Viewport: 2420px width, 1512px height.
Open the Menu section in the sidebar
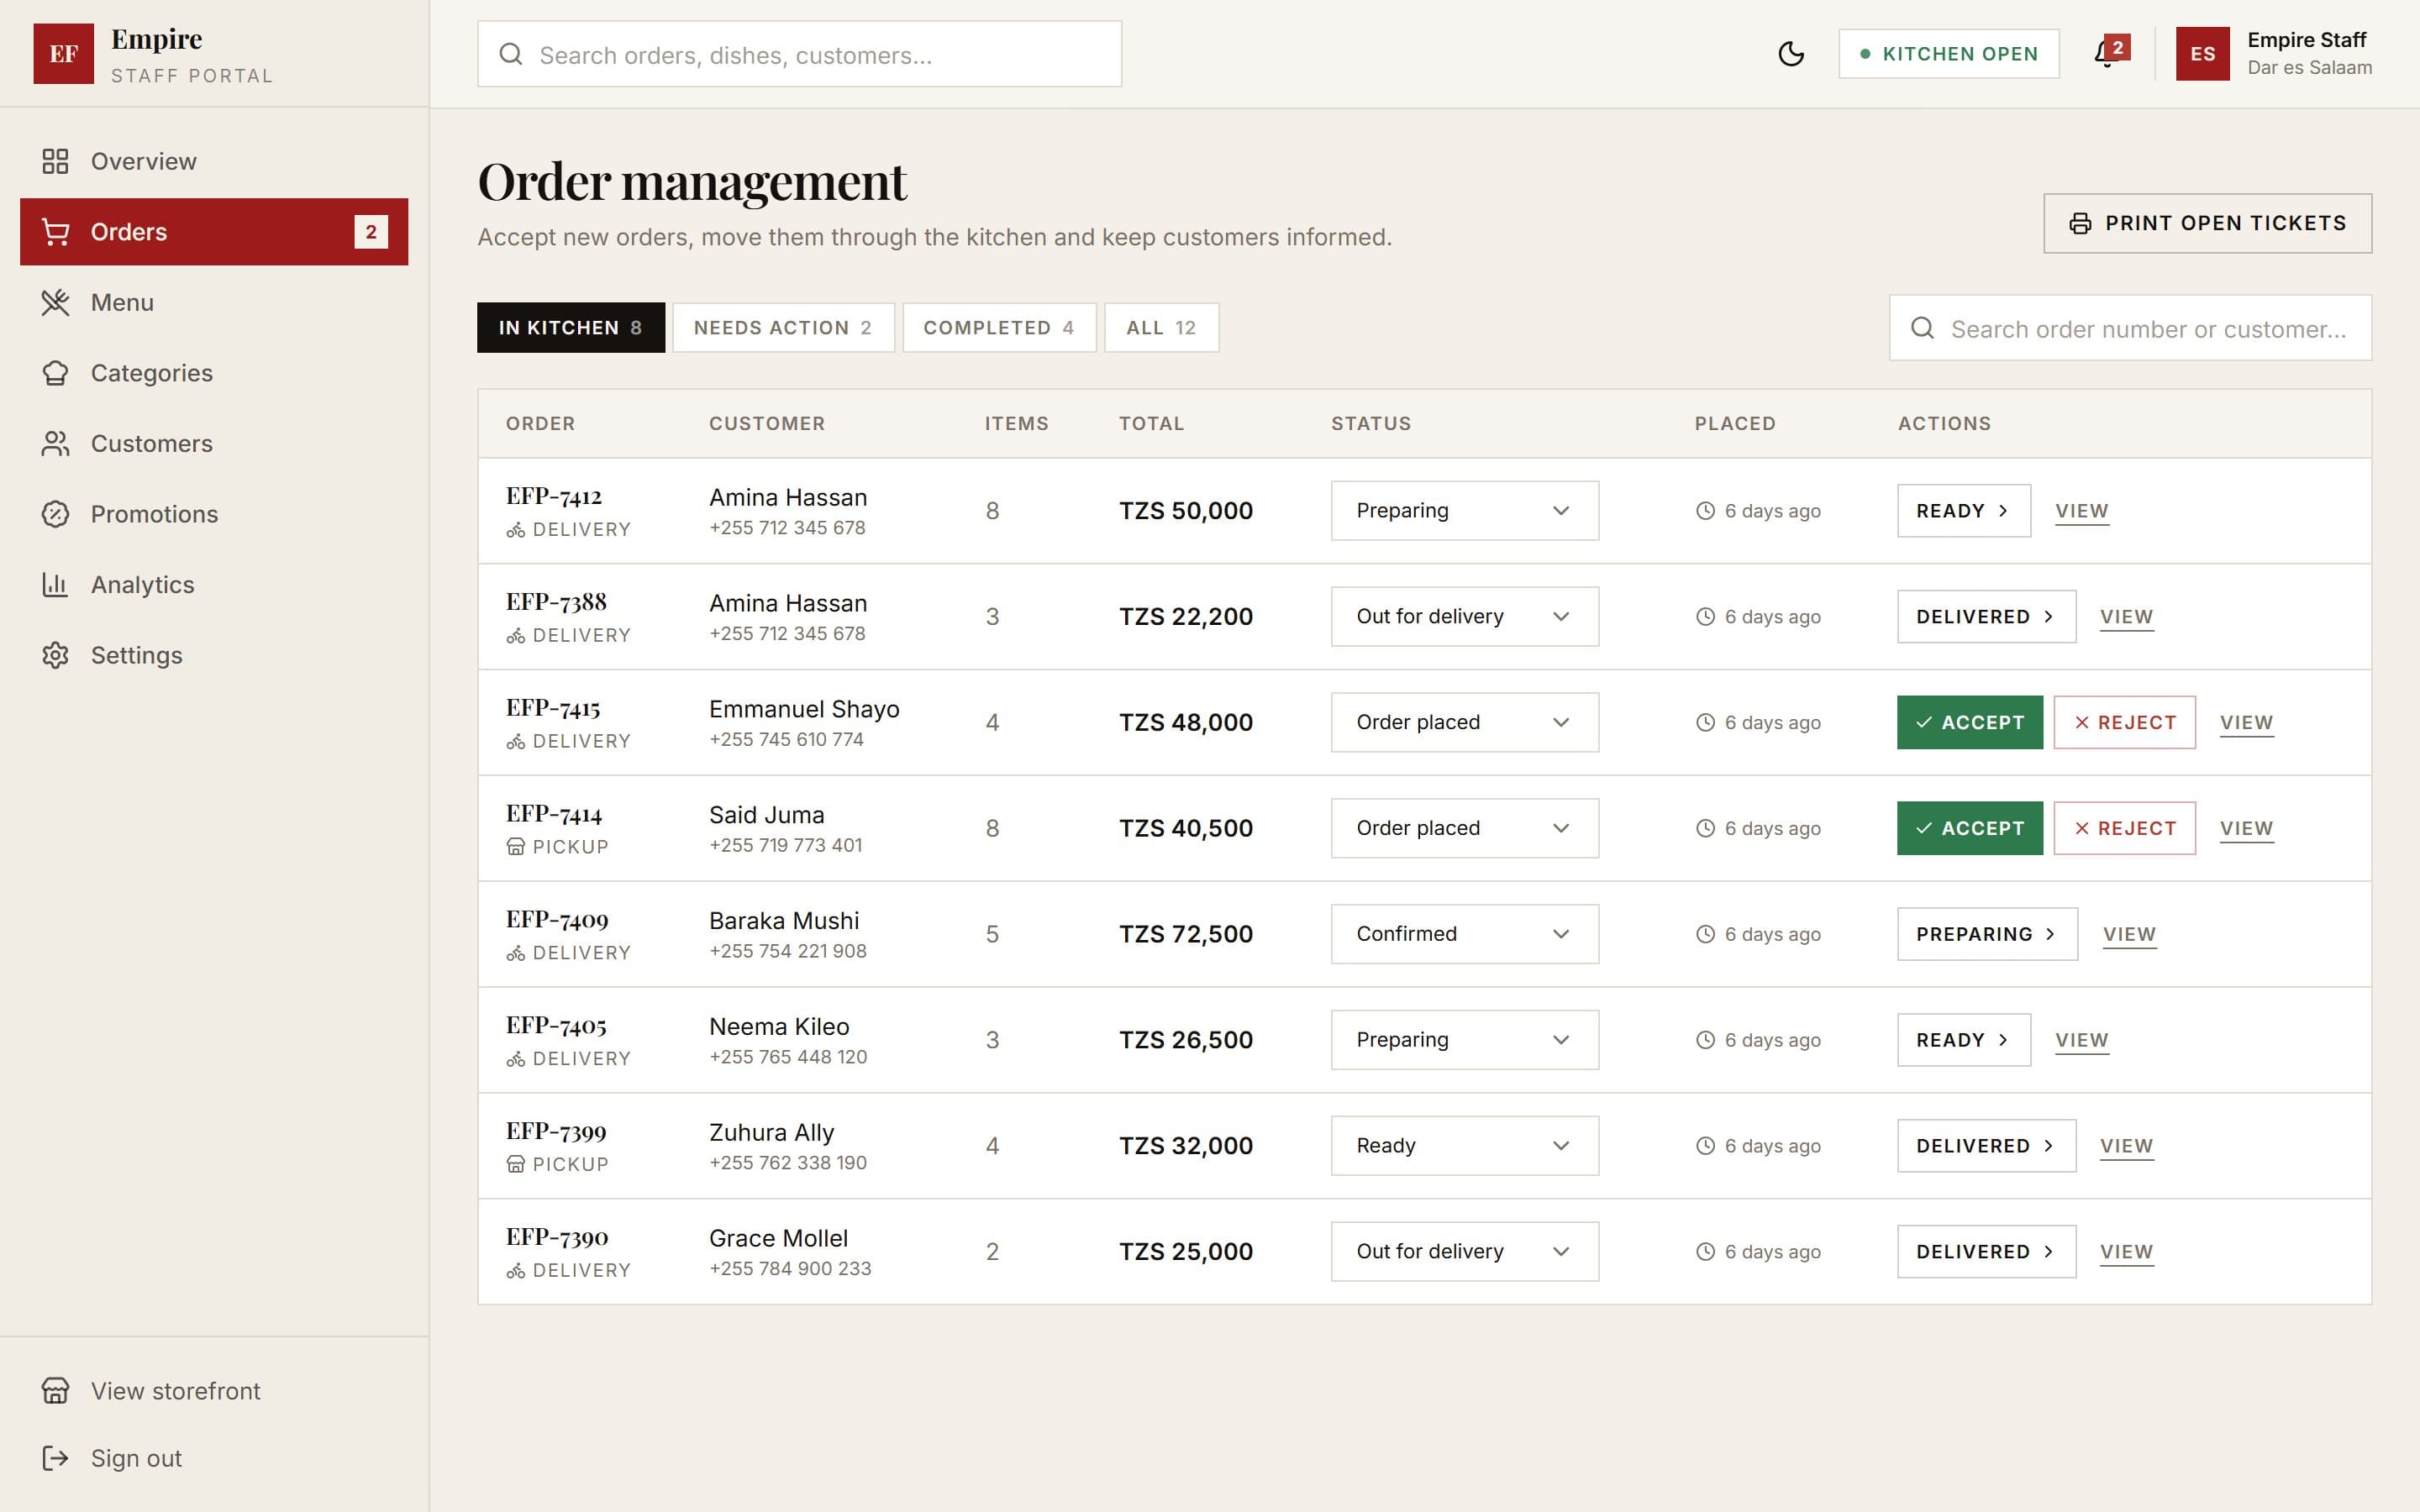(x=214, y=302)
